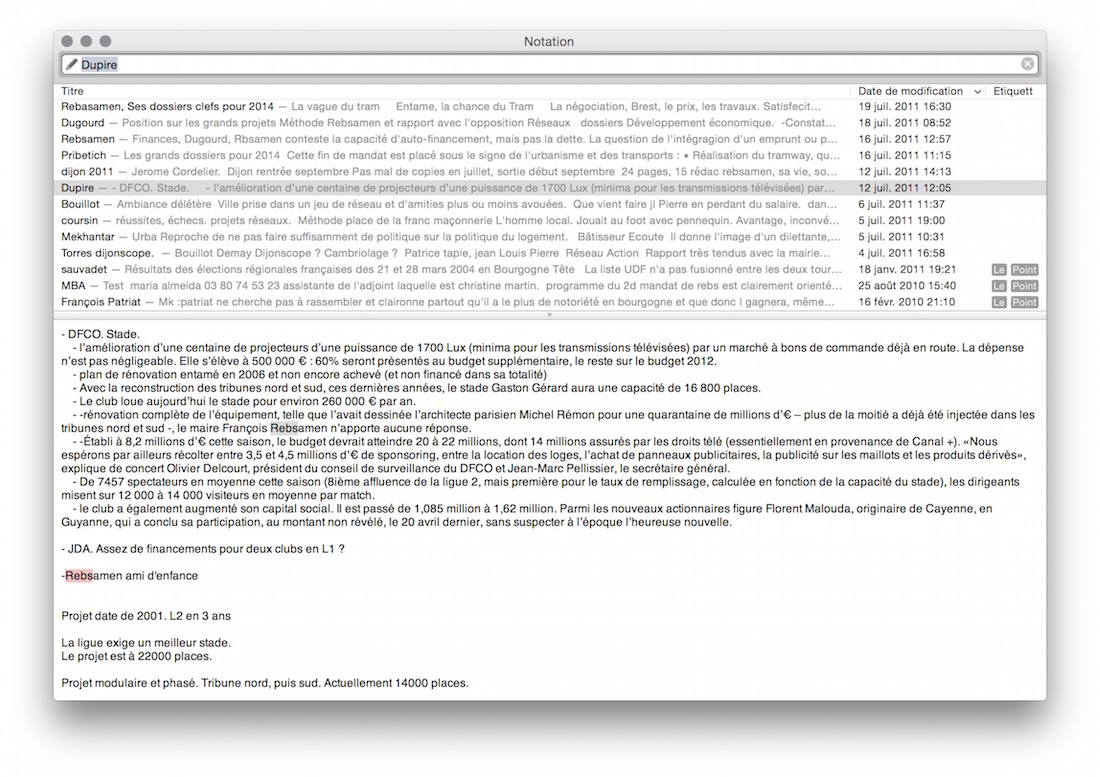1100x777 pixels.
Task: Click the date 12 juil. 2011 12:05
Action: (905, 188)
